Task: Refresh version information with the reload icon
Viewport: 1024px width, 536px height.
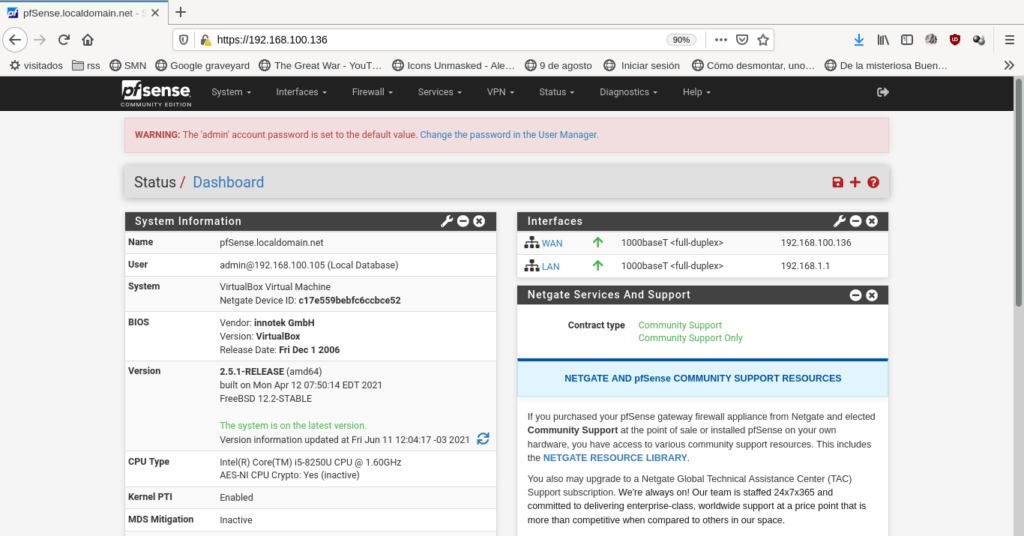Action: (x=483, y=439)
